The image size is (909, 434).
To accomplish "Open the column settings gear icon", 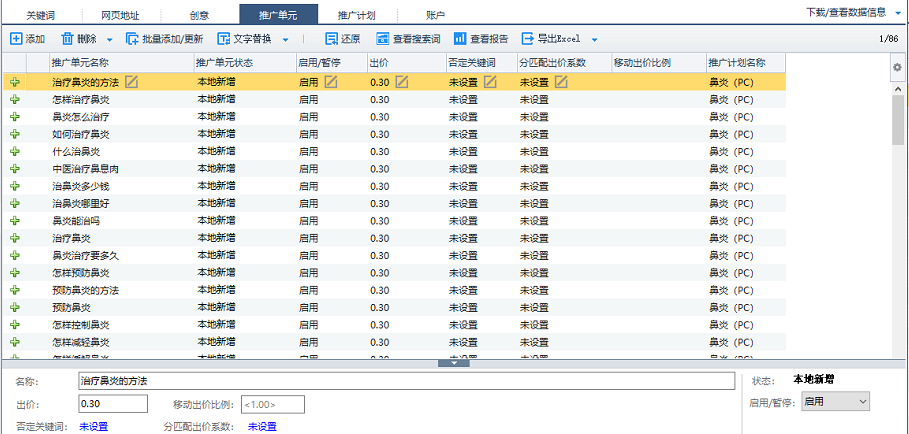I will [897, 67].
